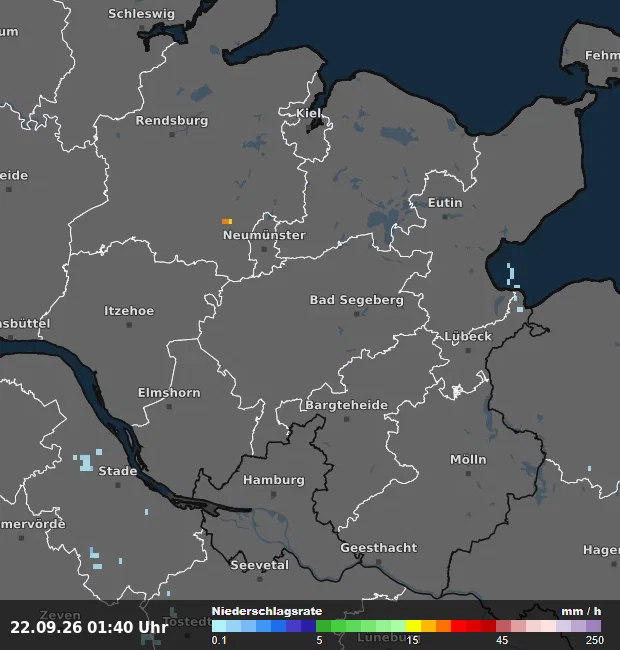Select the Neumünster city marker
Screen dimensions: 620x650
coord(264,250)
